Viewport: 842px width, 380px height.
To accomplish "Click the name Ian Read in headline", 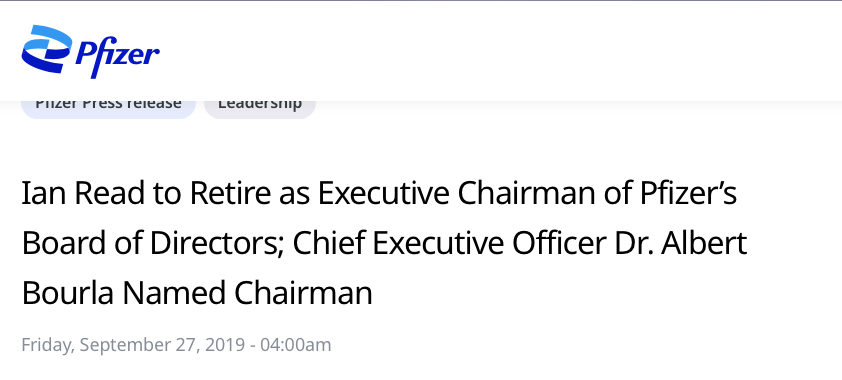I will (83, 194).
